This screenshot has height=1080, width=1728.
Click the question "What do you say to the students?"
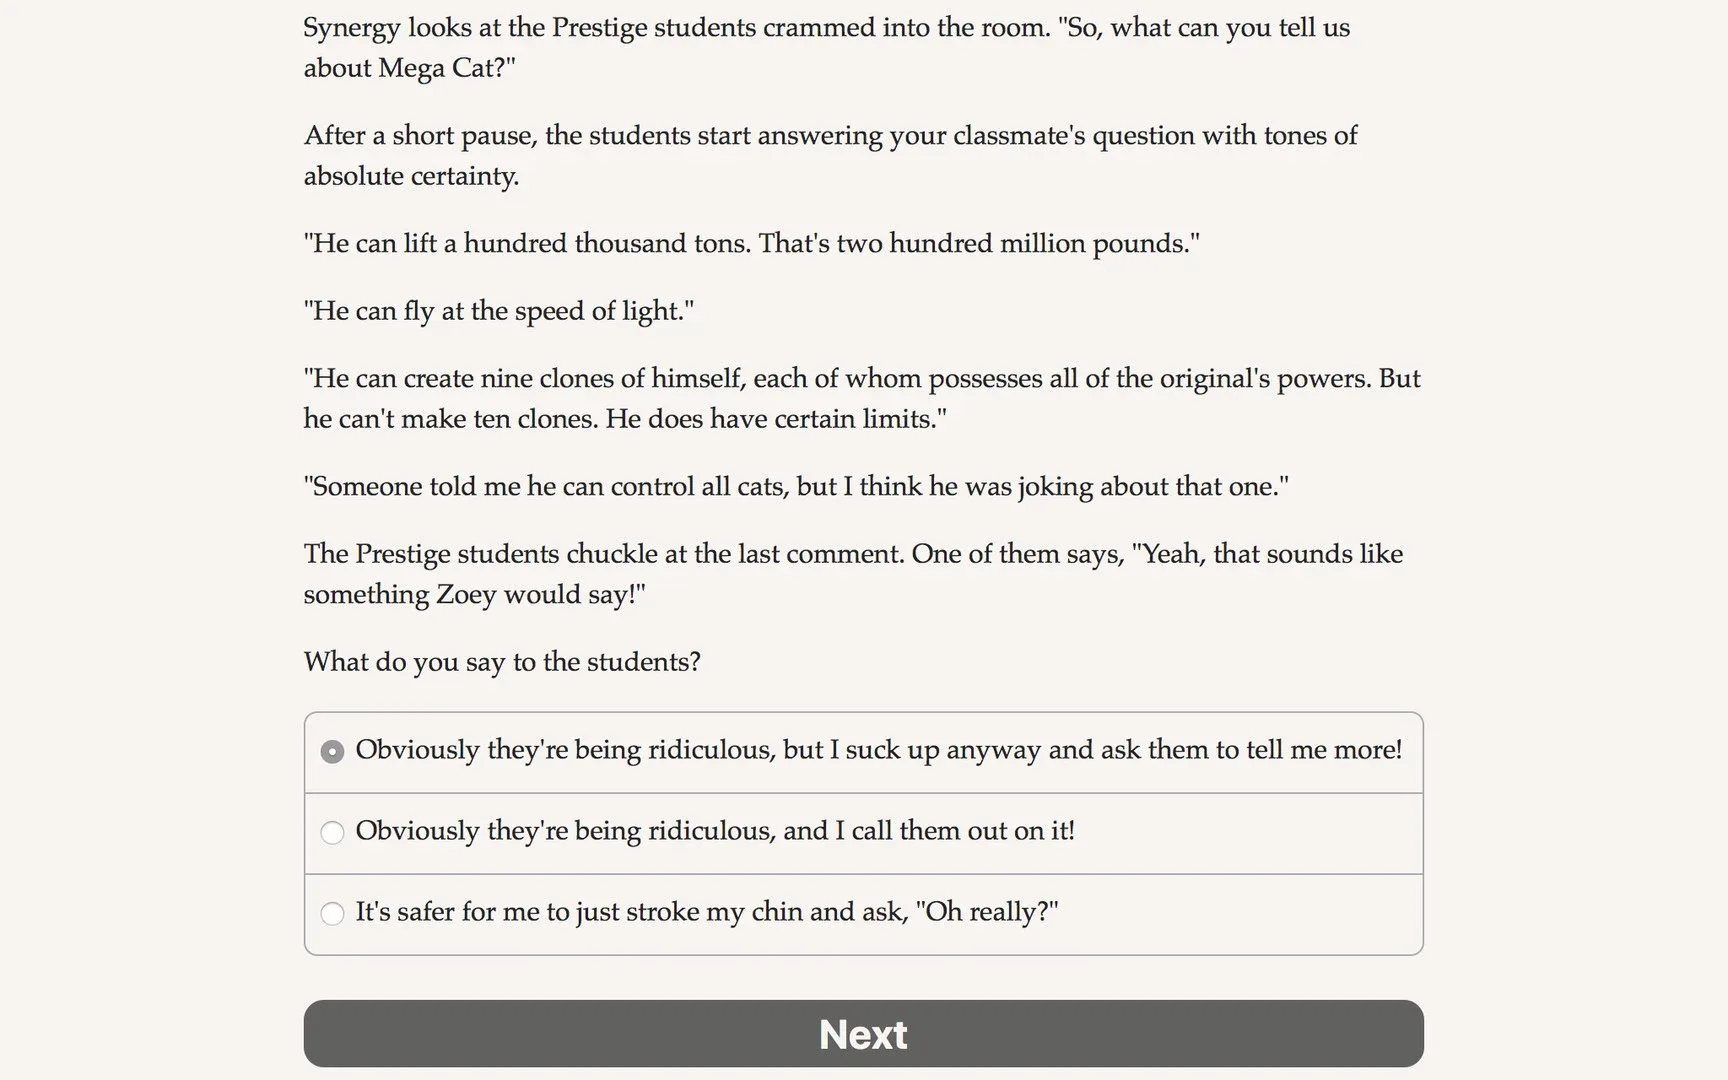click(502, 662)
